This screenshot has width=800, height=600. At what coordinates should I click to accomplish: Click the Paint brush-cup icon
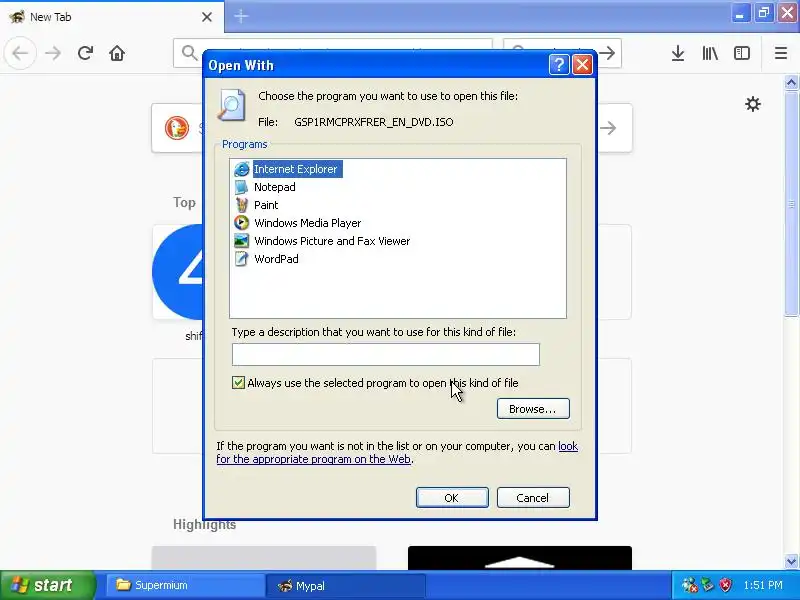(x=241, y=205)
